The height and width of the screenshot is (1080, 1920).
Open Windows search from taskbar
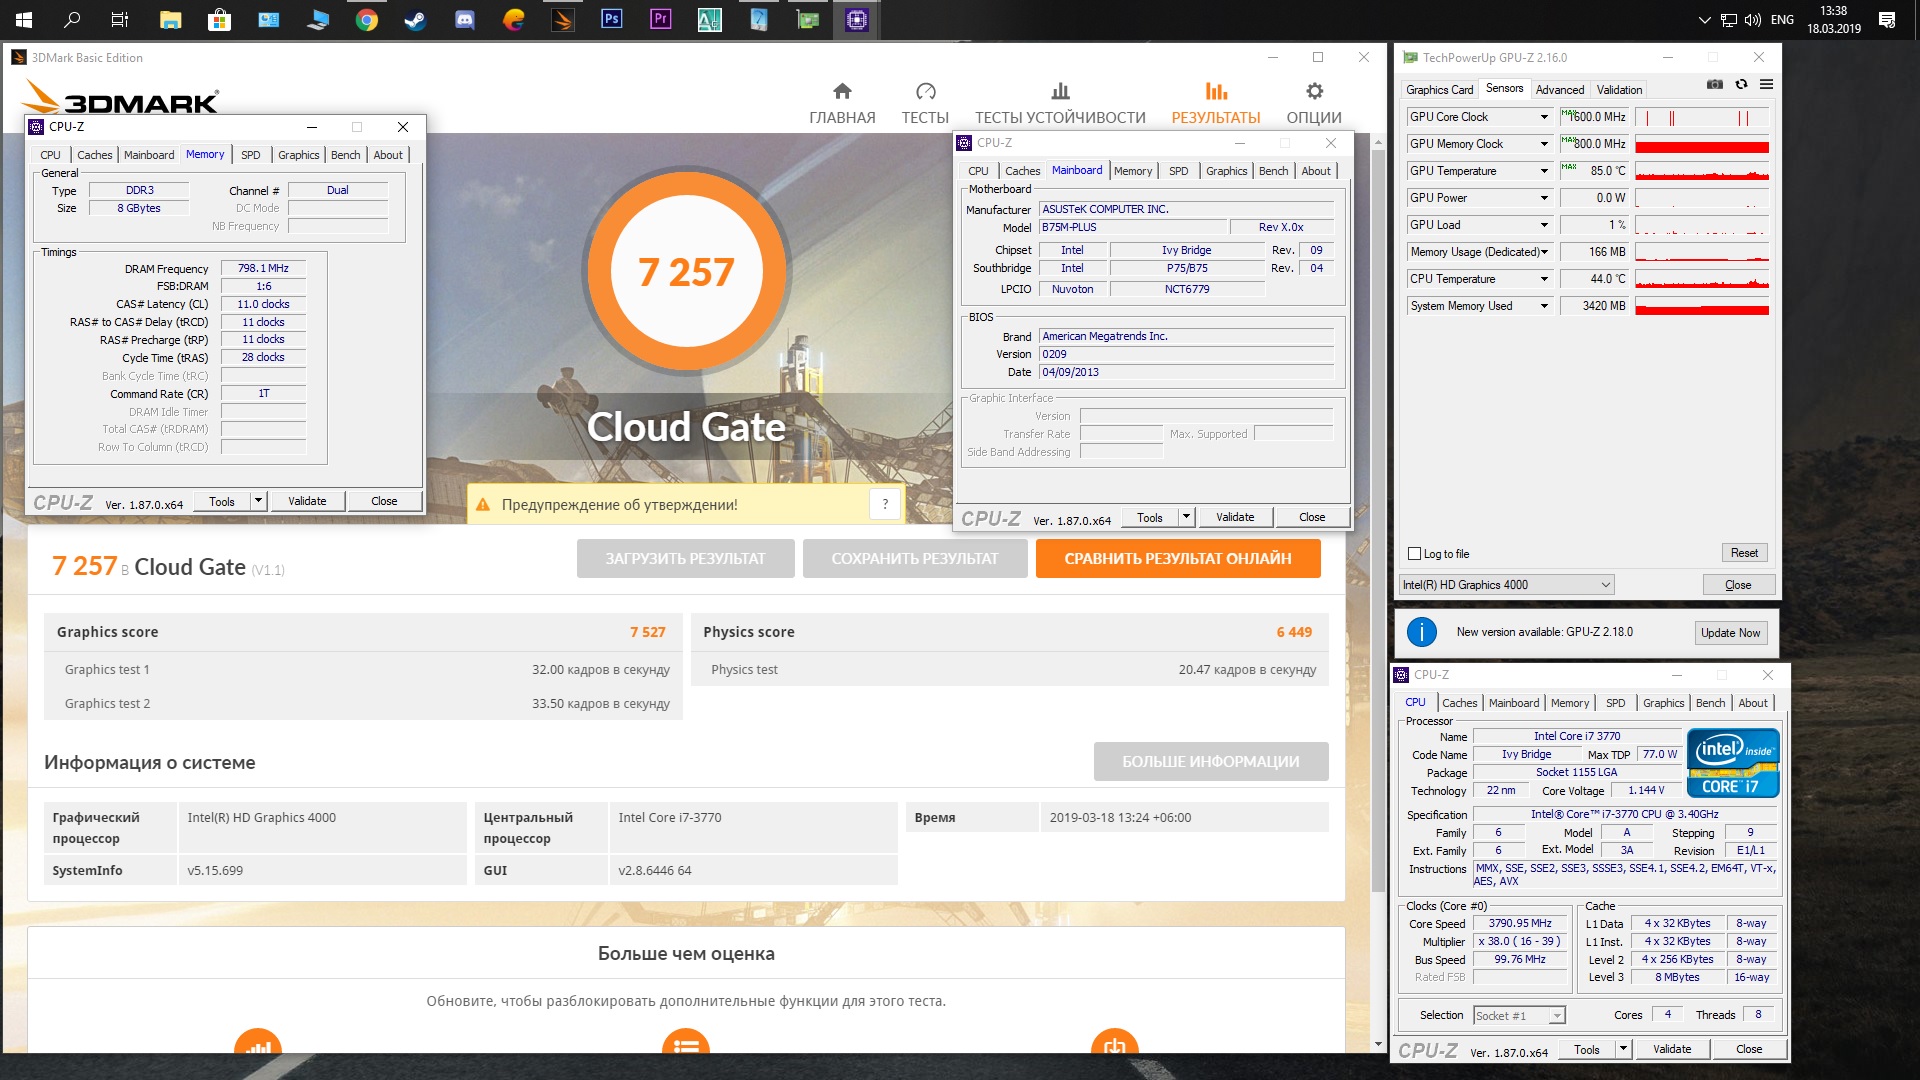[x=72, y=19]
